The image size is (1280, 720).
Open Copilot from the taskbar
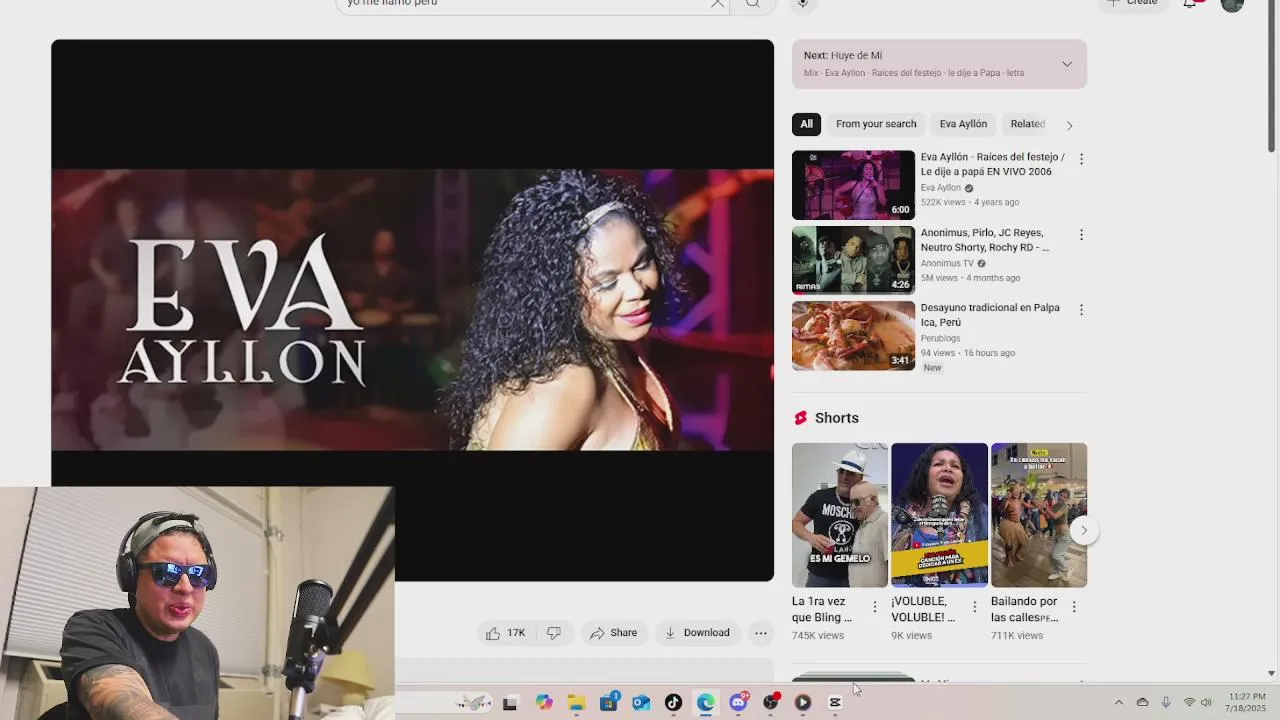tap(544, 703)
